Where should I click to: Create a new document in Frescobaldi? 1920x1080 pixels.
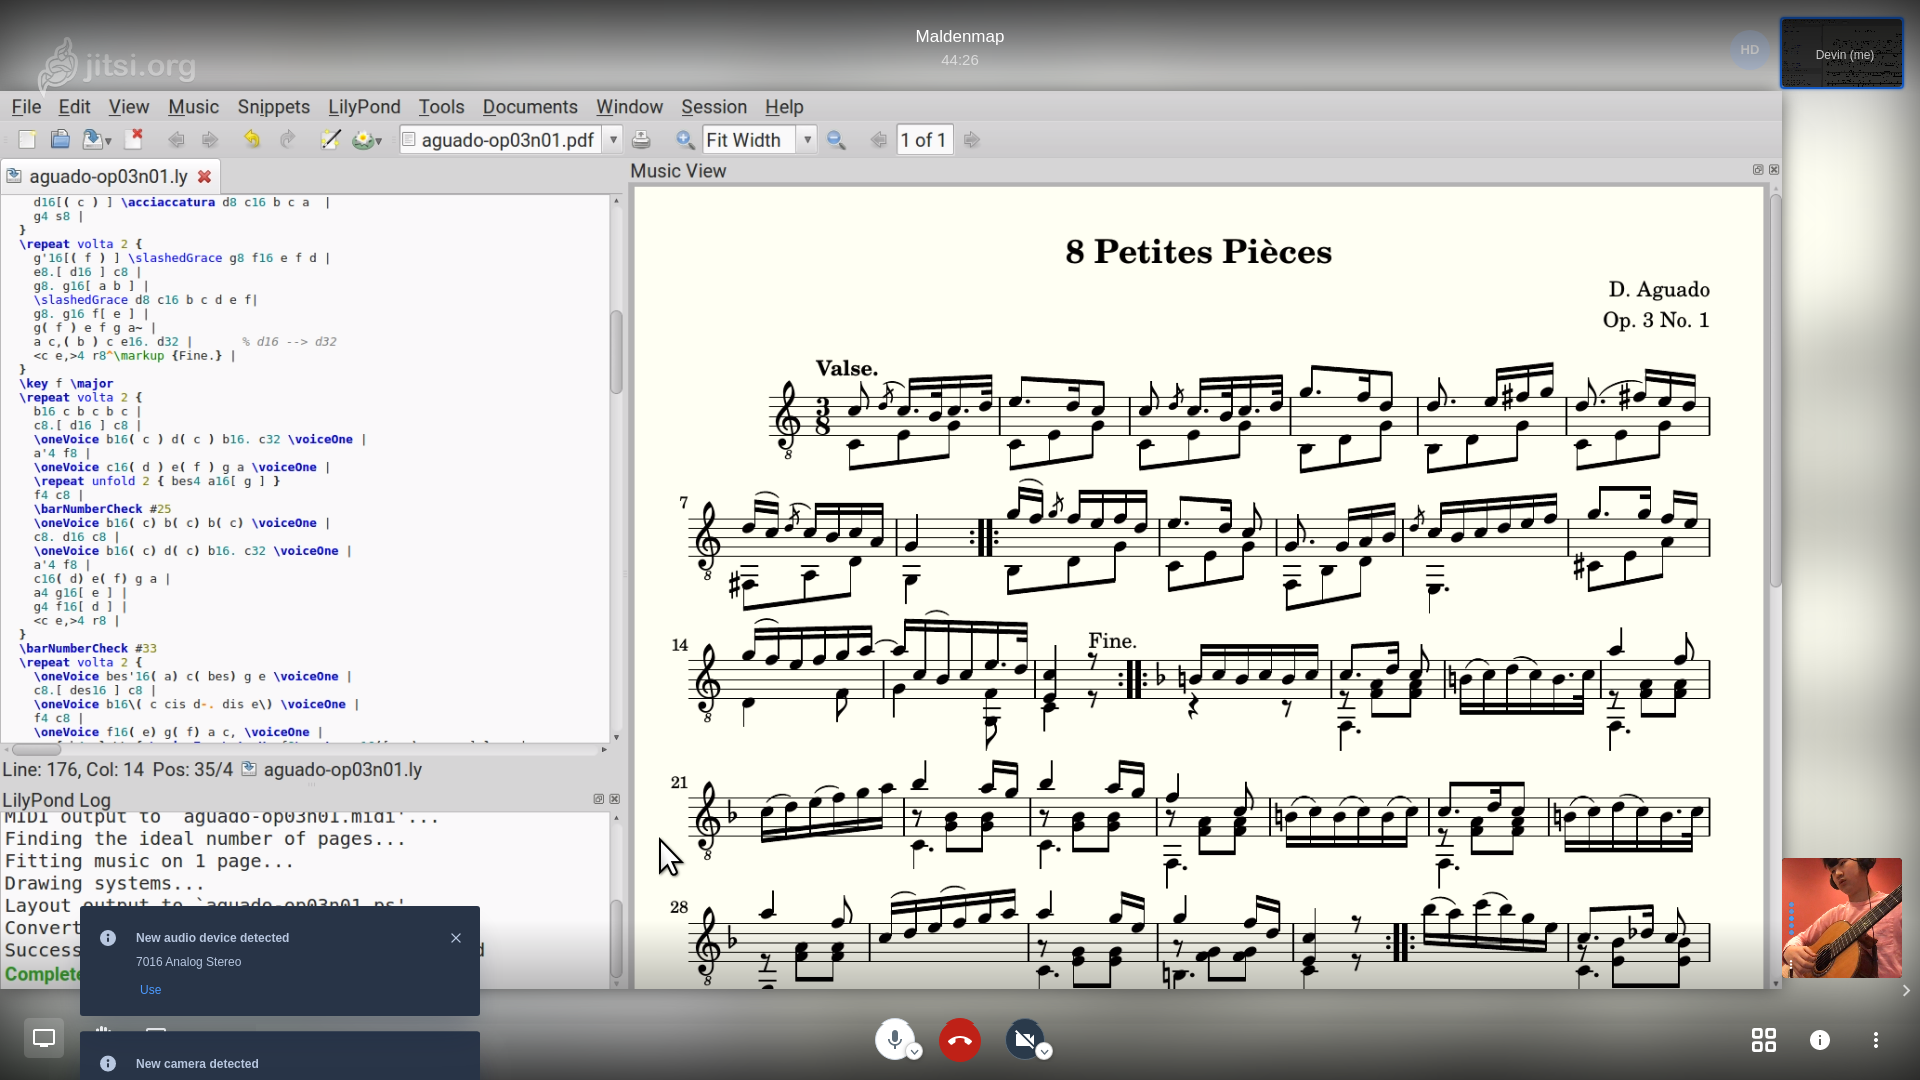27,140
